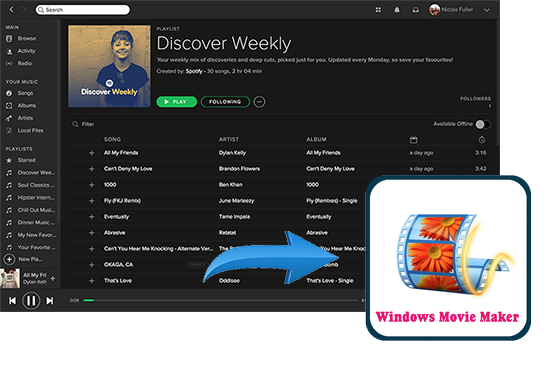Image resolution: width=558 pixels, height=366 pixels.
Task: Pause the current track
Action: [x=31, y=301]
